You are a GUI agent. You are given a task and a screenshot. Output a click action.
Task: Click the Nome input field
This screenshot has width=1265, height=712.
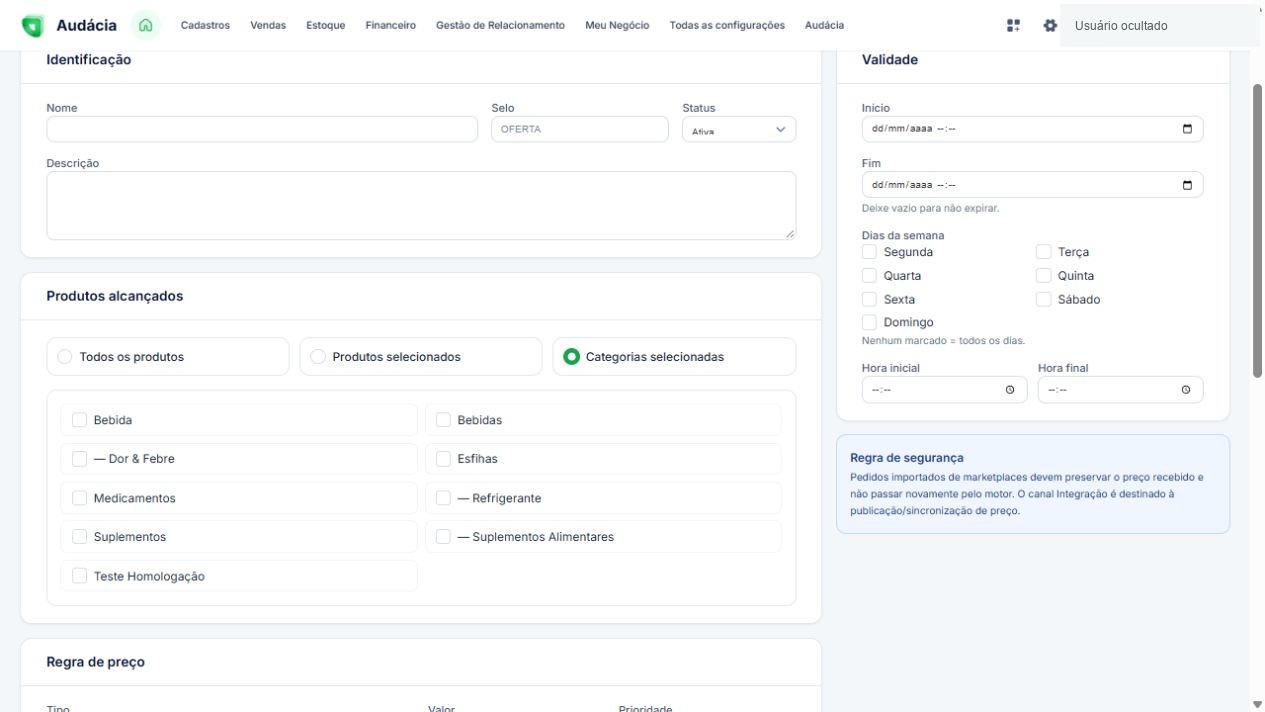tap(262, 129)
